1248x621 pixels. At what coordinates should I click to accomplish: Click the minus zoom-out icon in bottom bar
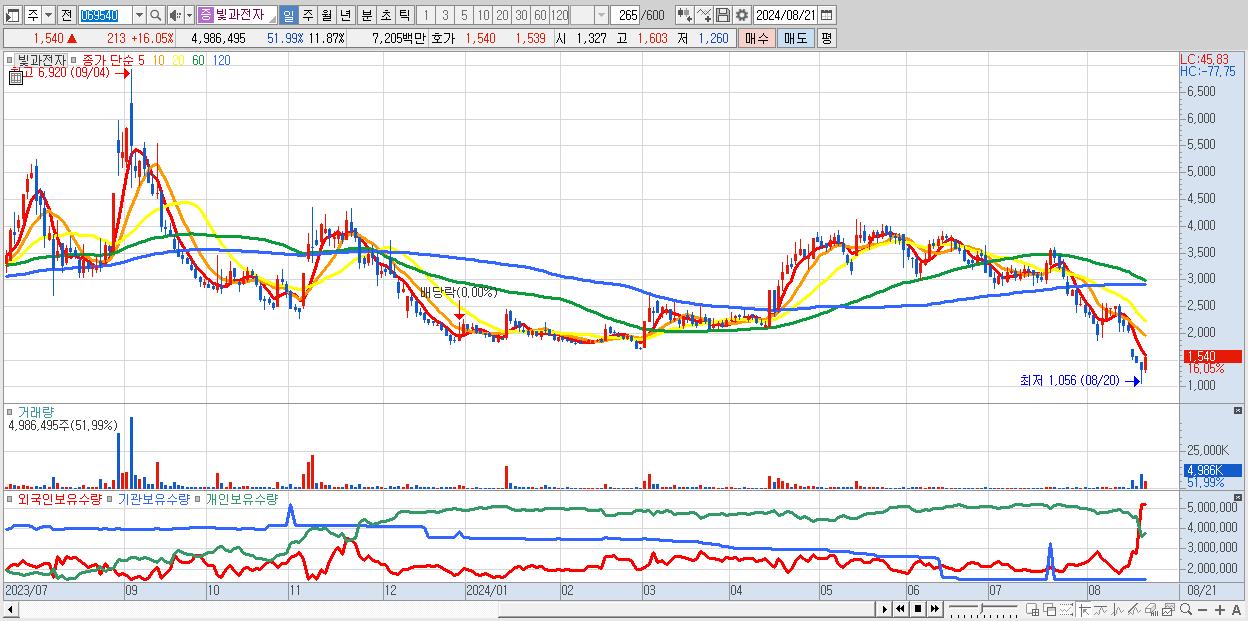(1202, 610)
